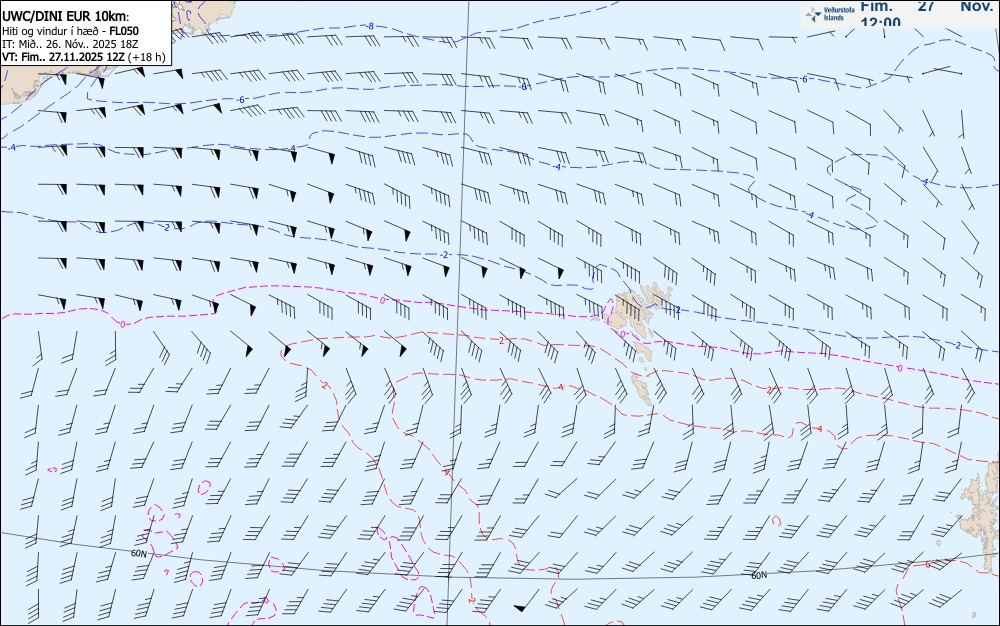Click the "VT: Fim.. 27.11.2025 12Z (+18 h)" line
The width and height of the screenshot is (1000, 626).
(84, 57)
